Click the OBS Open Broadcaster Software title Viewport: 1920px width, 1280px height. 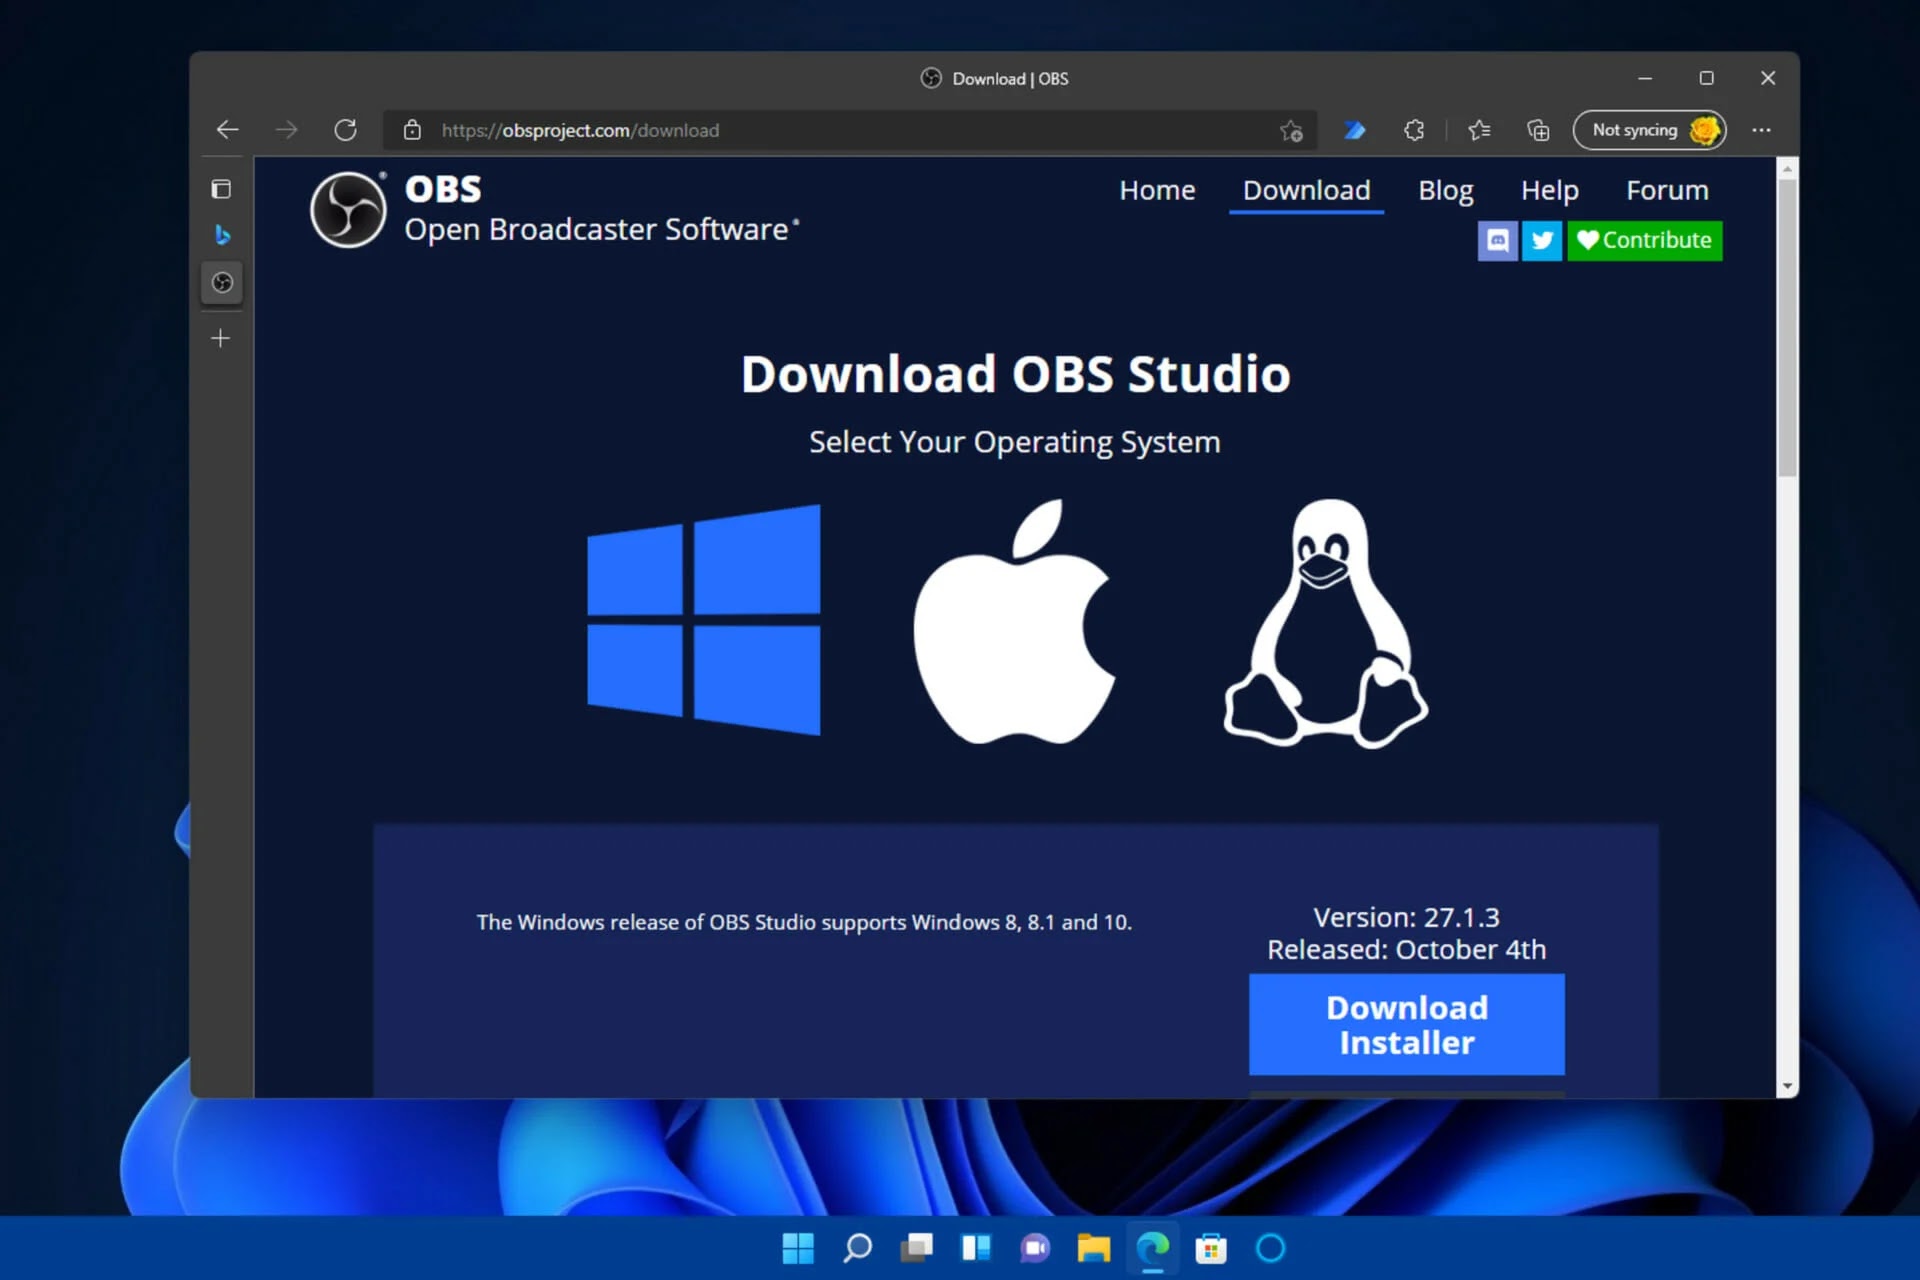pos(602,210)
